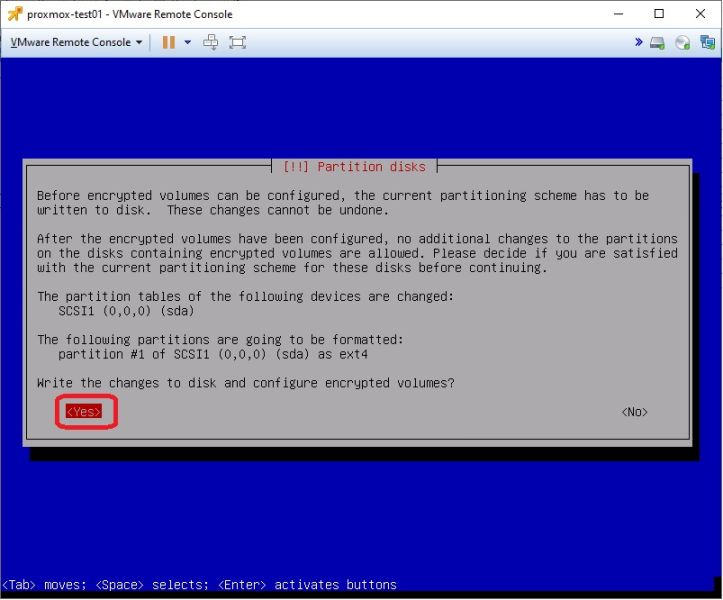Click the VMware Remote Console title bar icon

(15, 14)
